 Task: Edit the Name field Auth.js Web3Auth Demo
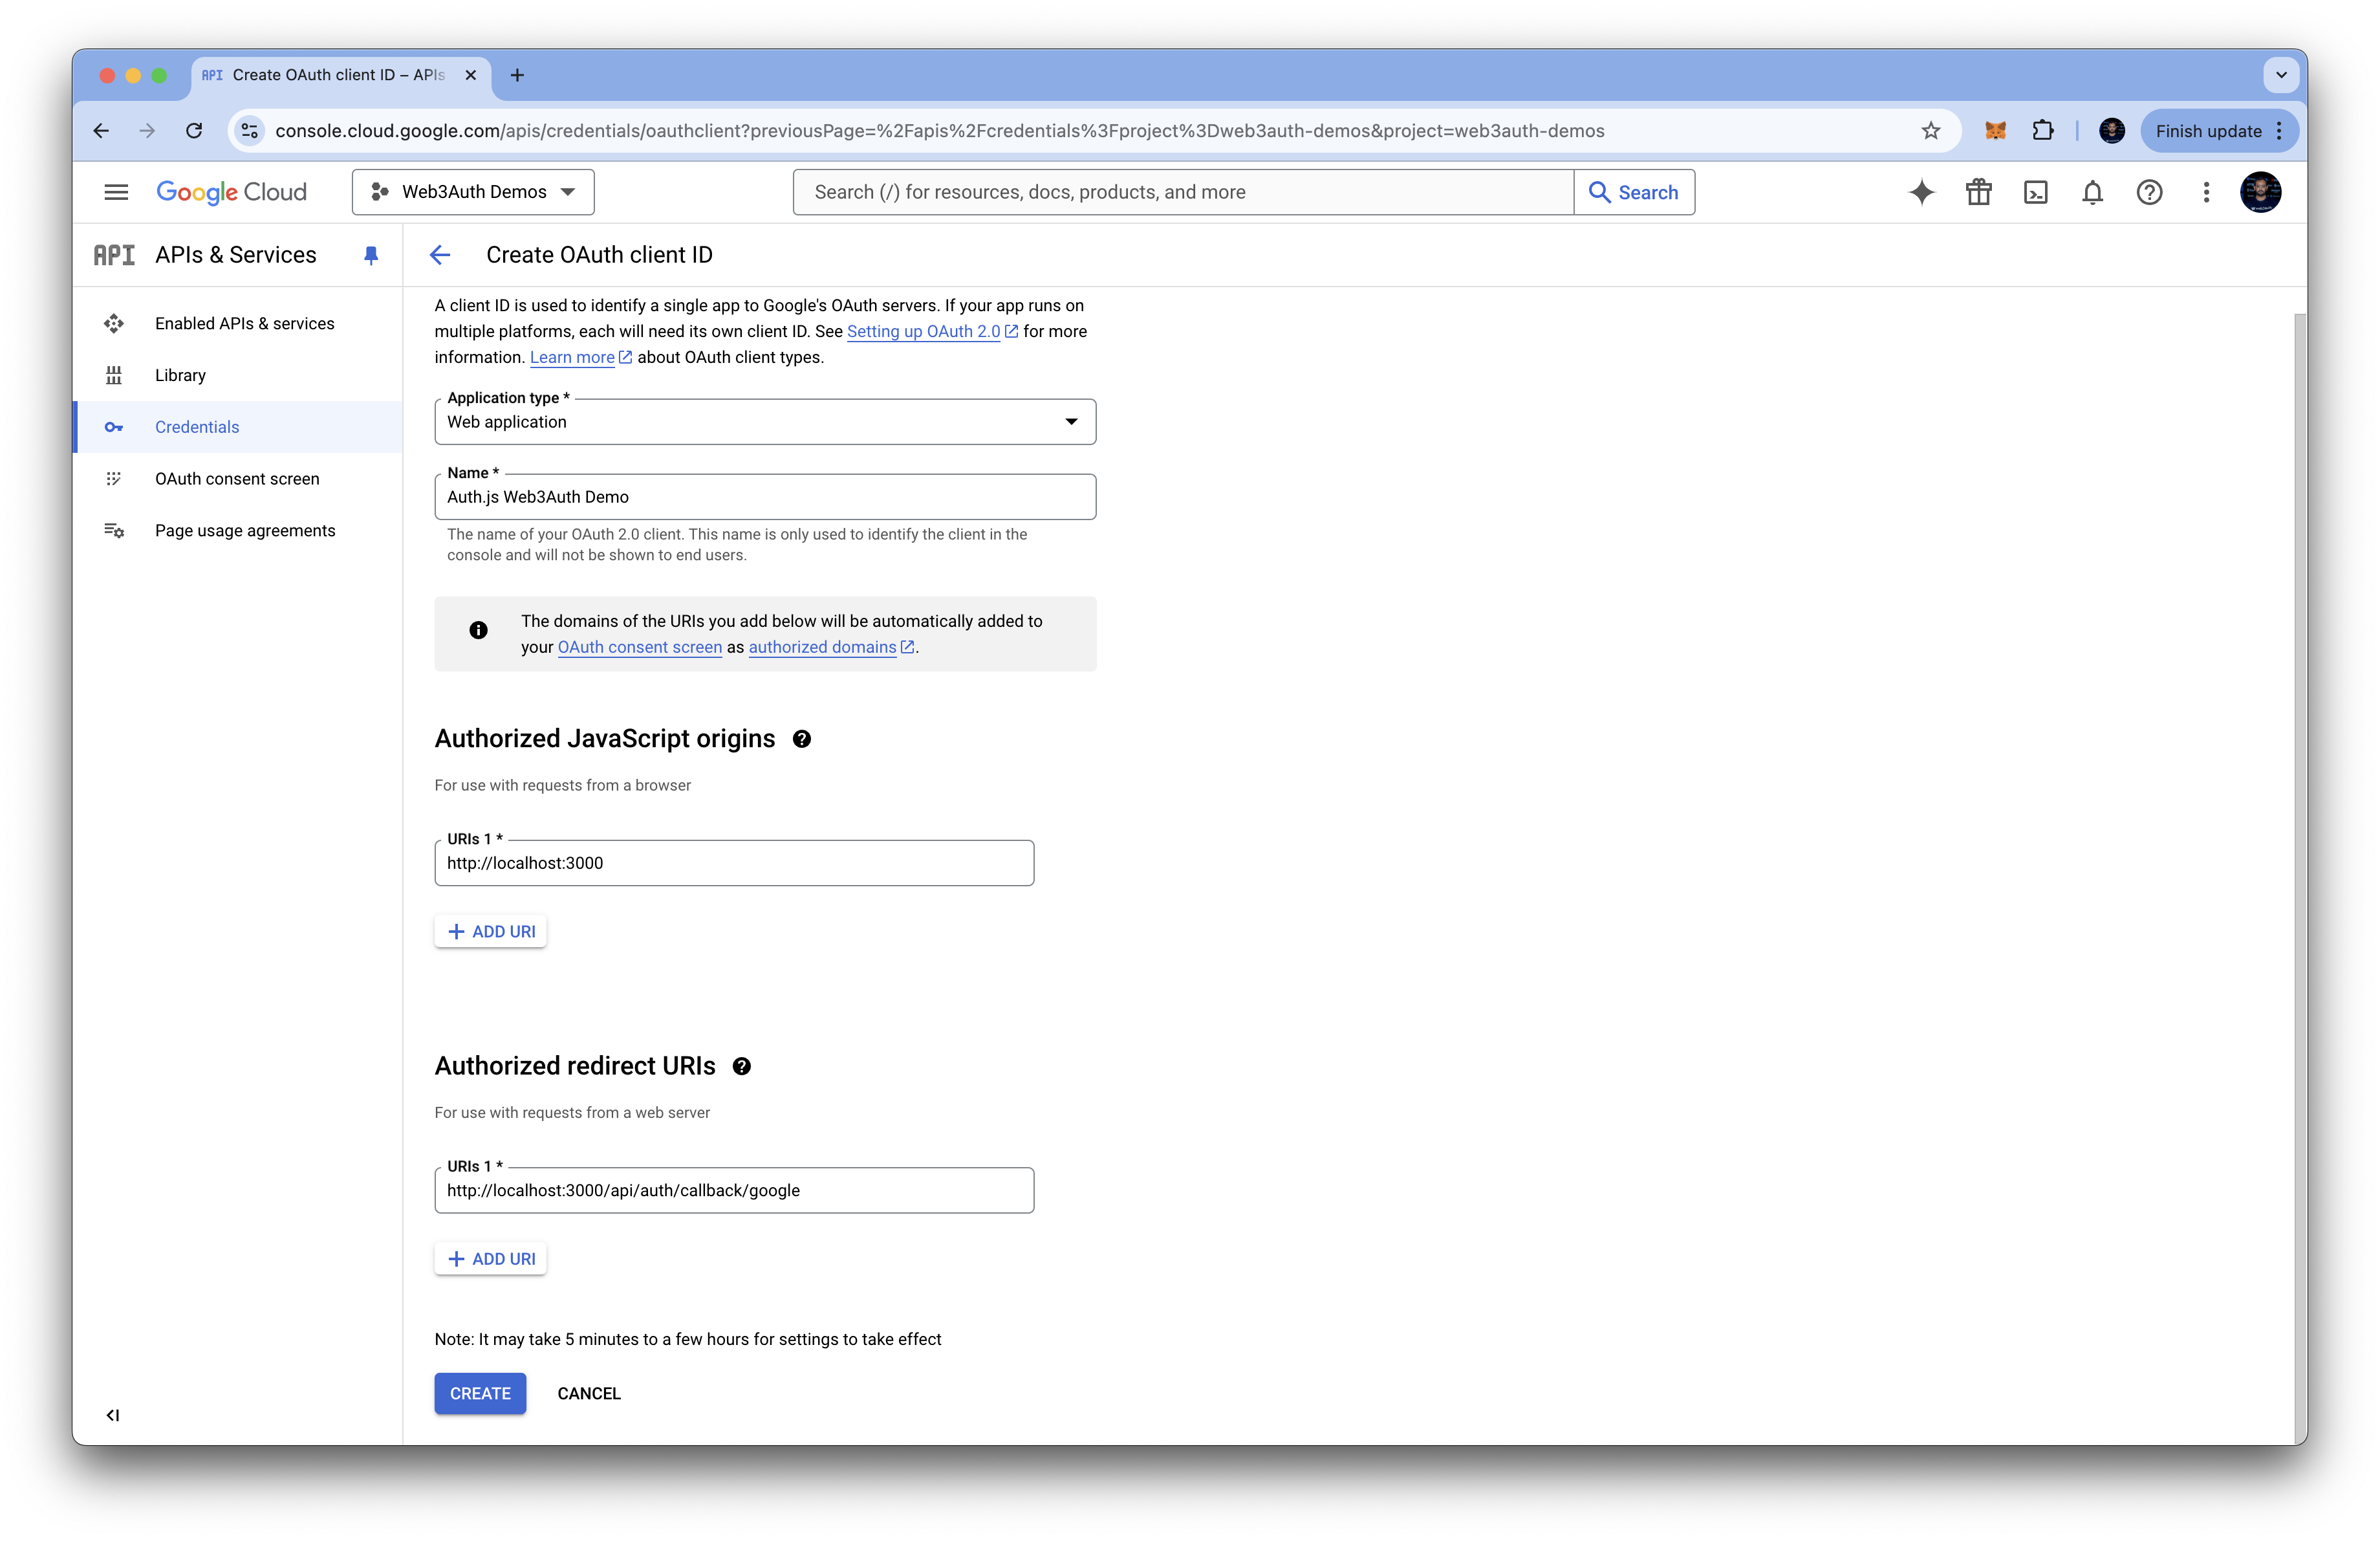click(x=765, y=497)
